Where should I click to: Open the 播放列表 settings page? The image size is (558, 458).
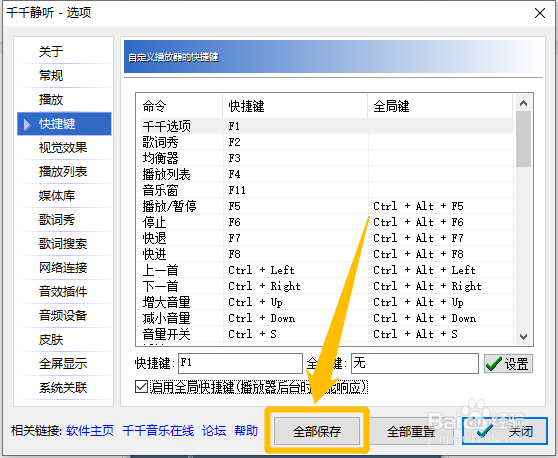pos(63,172)
